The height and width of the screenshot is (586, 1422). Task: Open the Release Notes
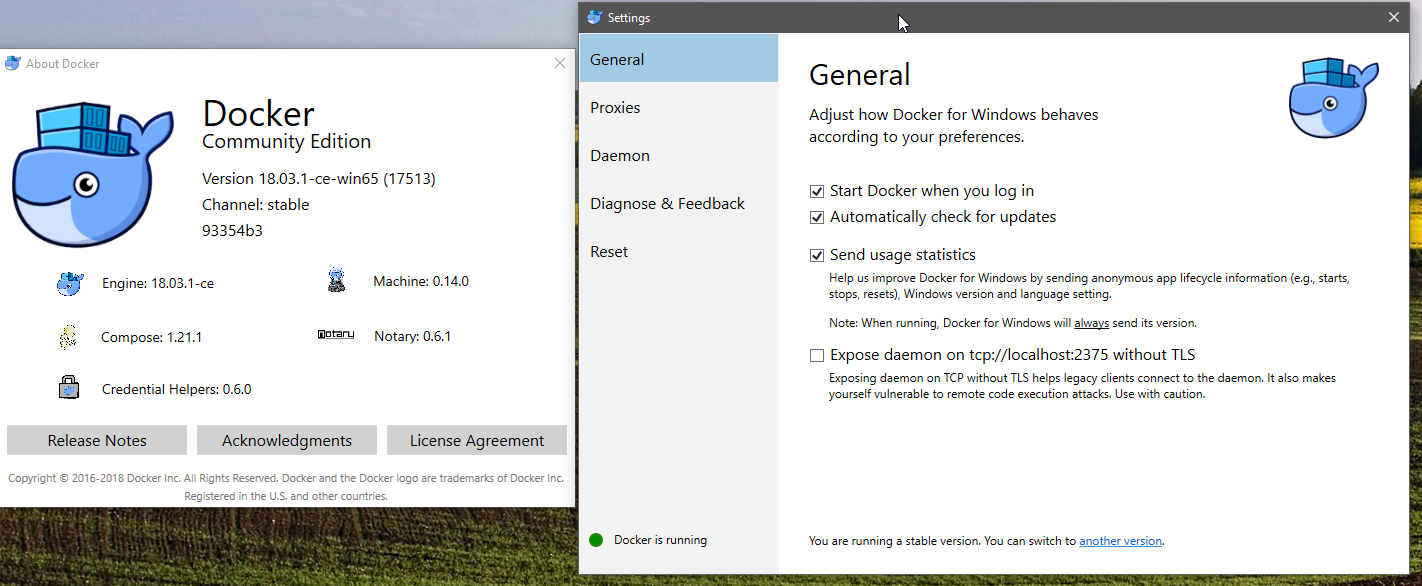tap(96, 440)
